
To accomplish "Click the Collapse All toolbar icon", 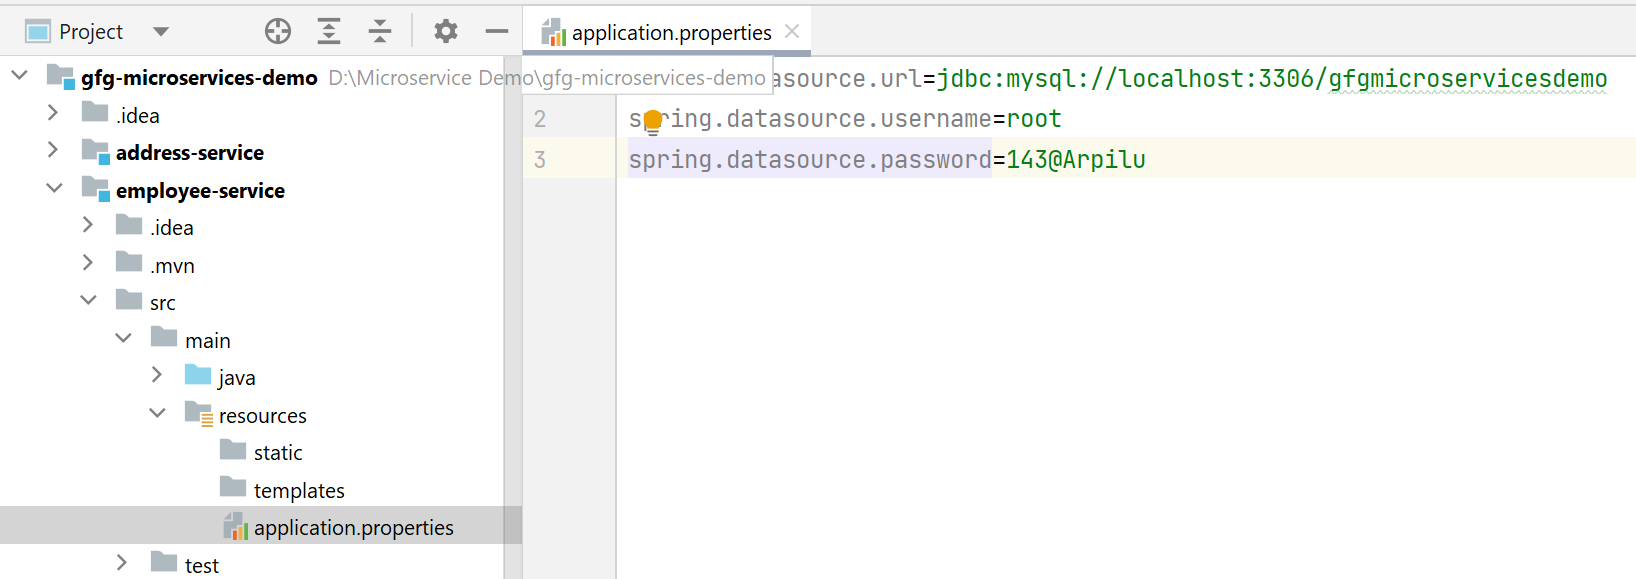I will pos(380,32).
